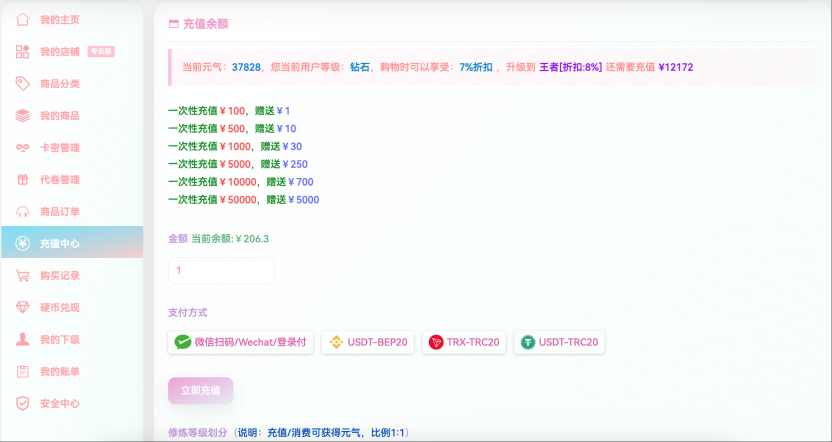Open 卡密管理 menu item
Screen dimensions: 832x442
coord(59,147)
